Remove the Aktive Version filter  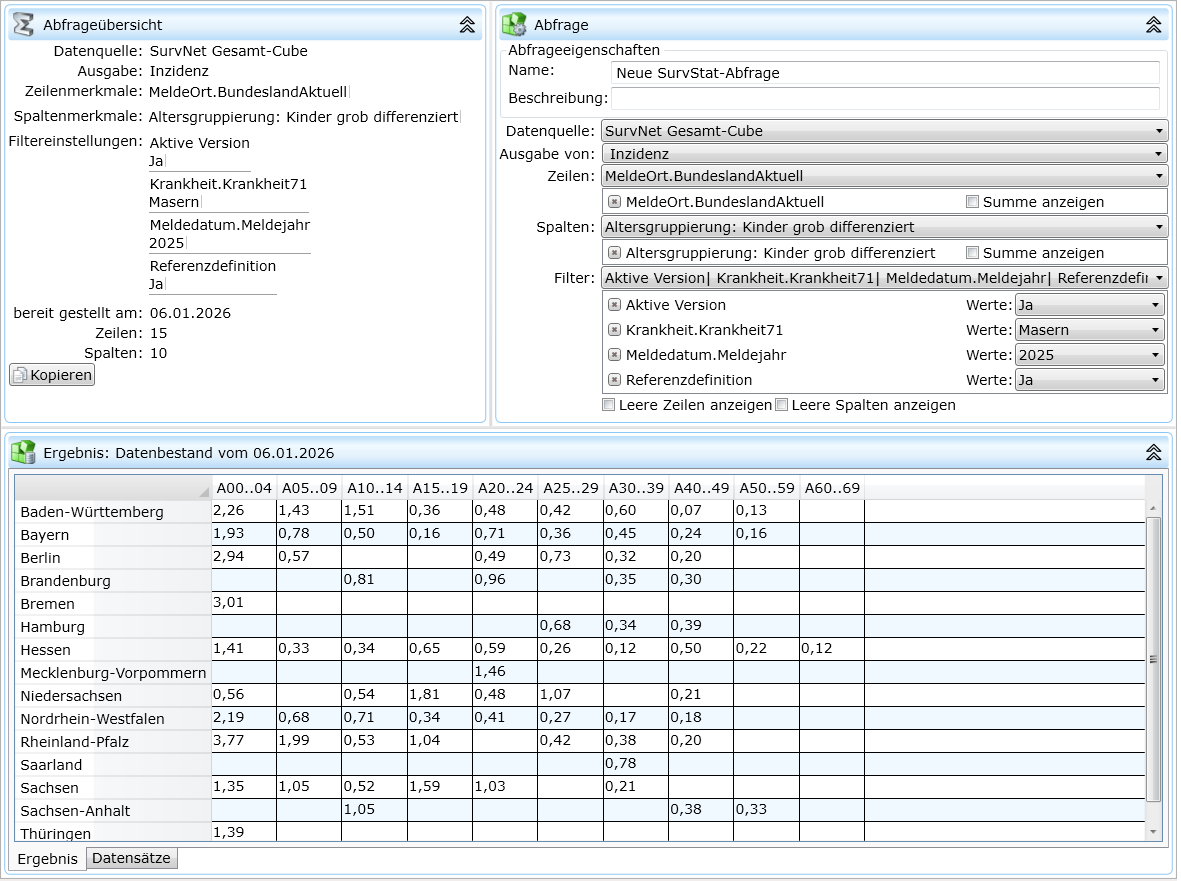(615, 305)
